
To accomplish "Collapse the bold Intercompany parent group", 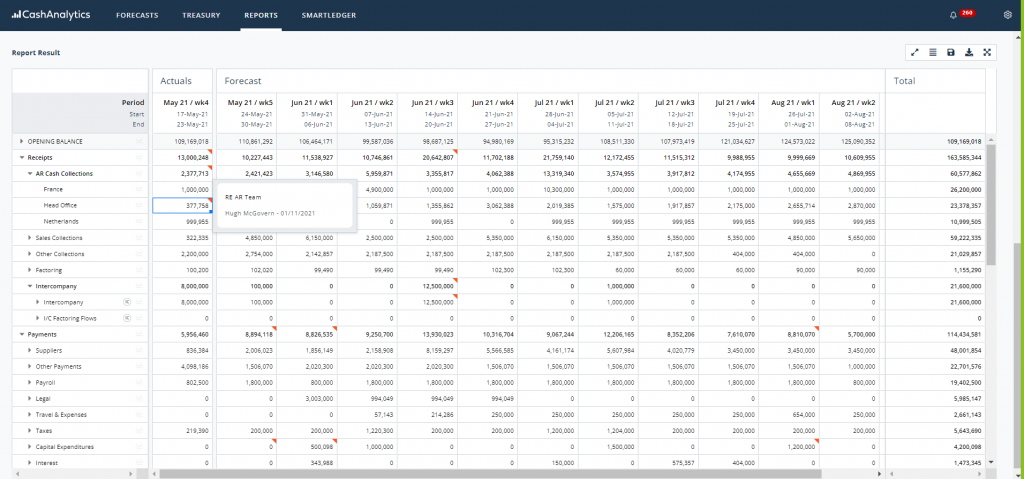I will tap(29, 286).
